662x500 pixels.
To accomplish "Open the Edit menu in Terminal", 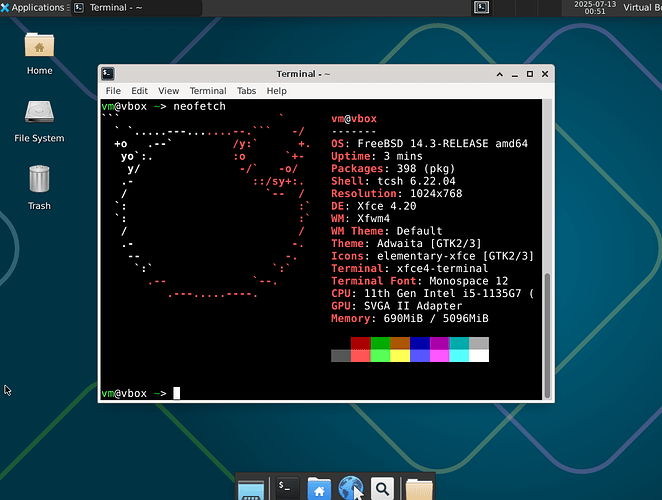I will 139,91.
